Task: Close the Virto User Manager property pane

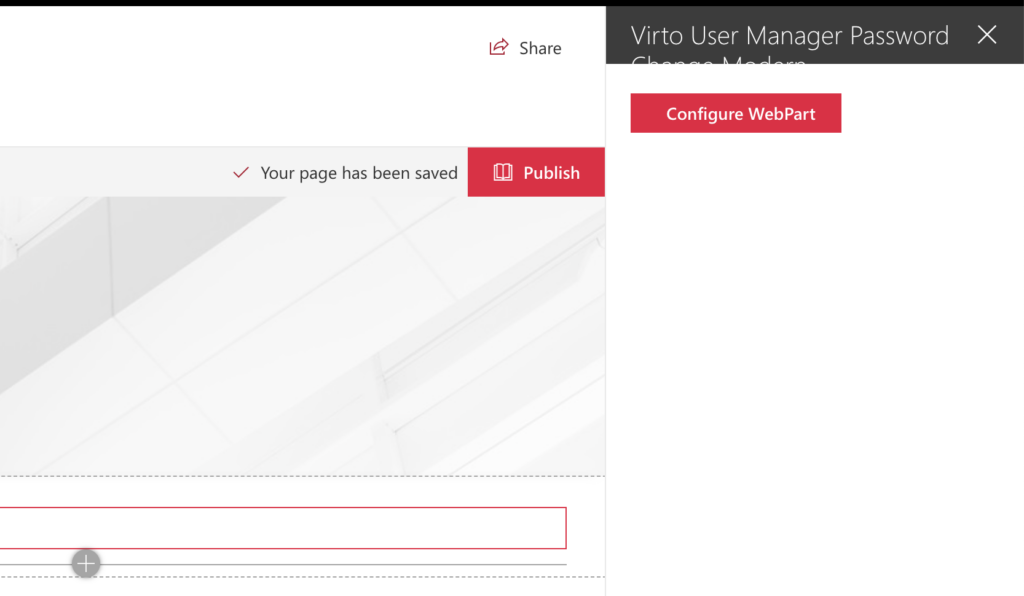Action: [987, 35]
